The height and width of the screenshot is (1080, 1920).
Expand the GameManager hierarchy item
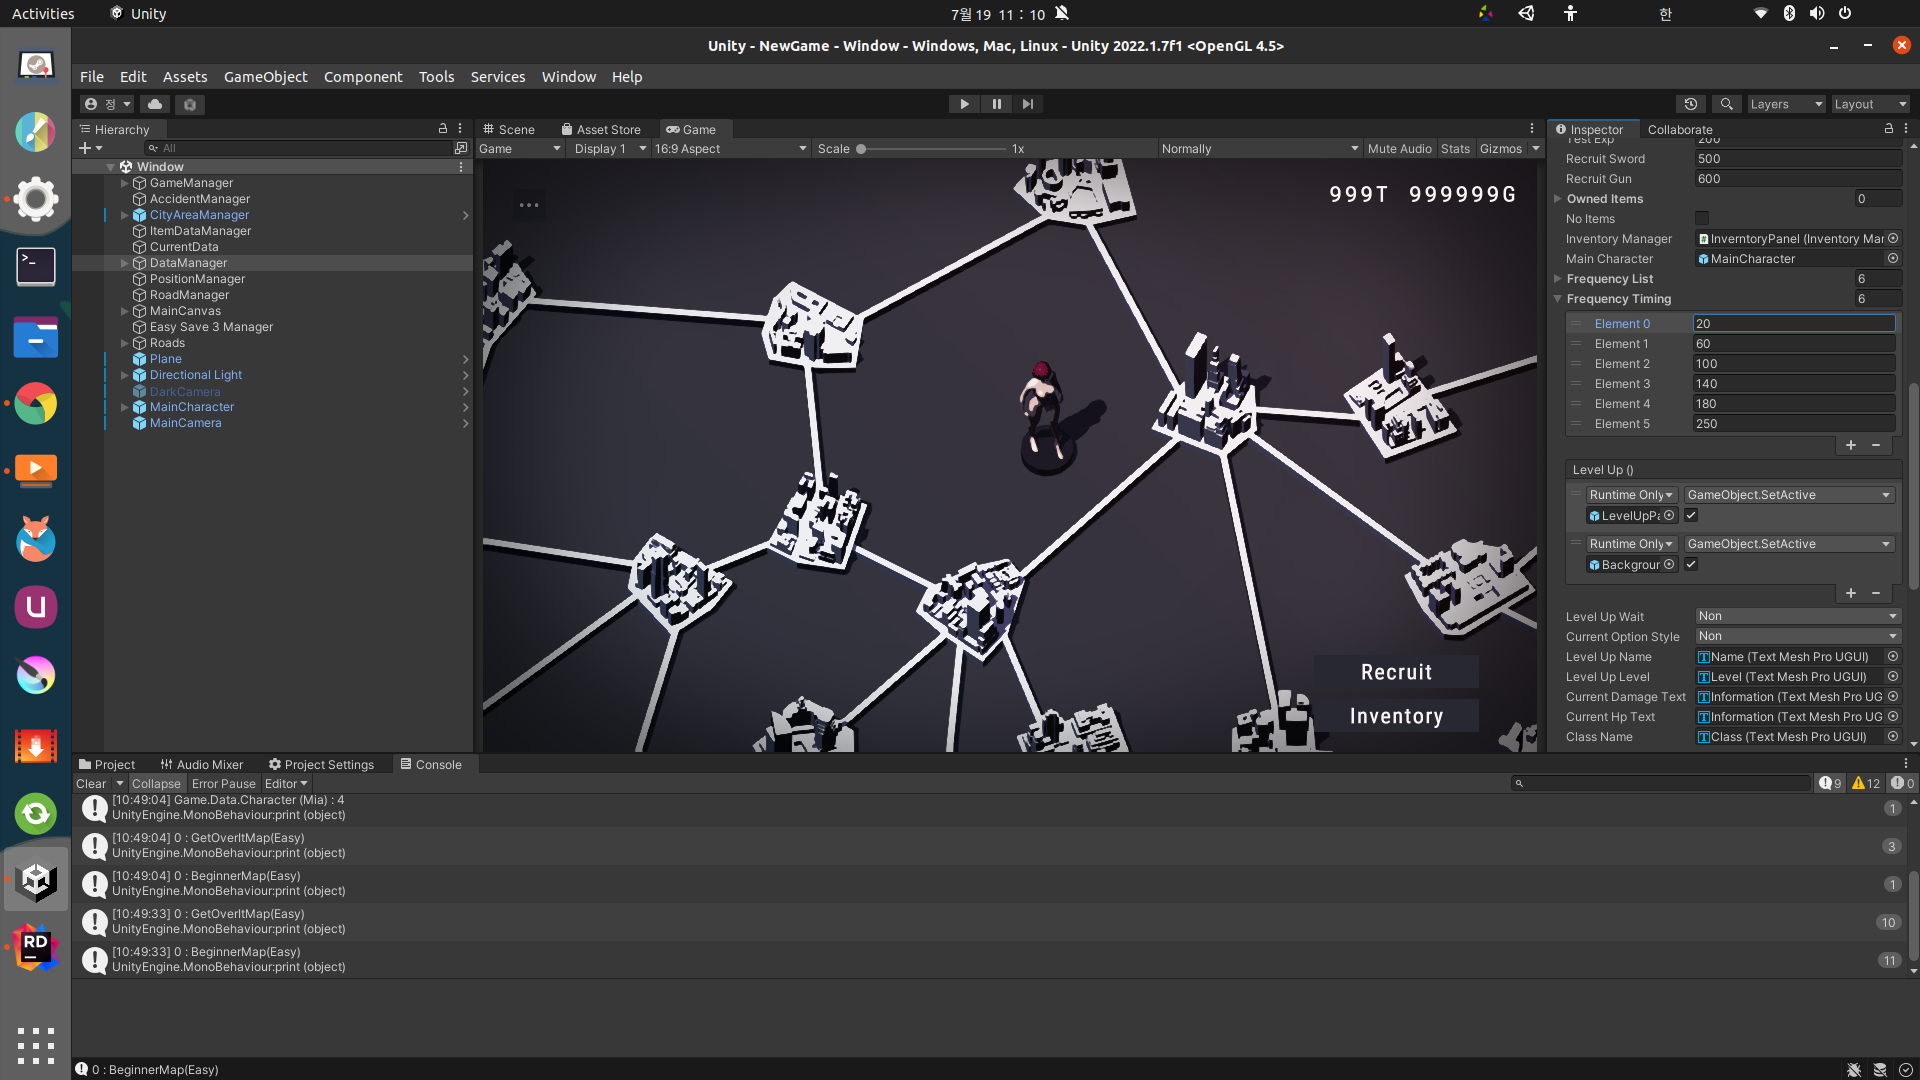click(125, 183)
